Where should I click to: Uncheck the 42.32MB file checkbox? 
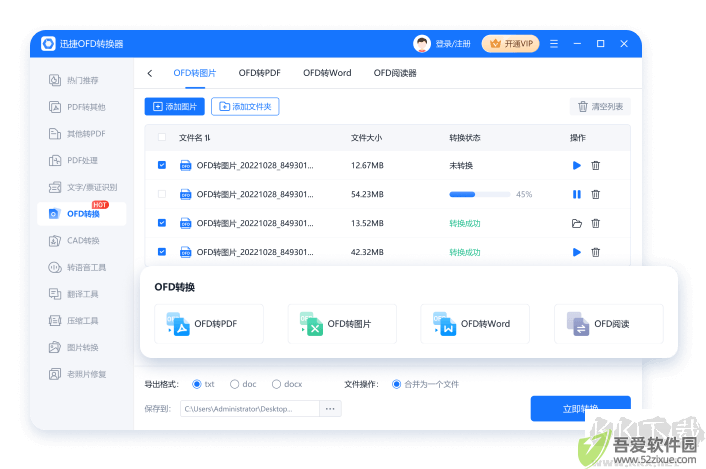(x=162, y=252)
